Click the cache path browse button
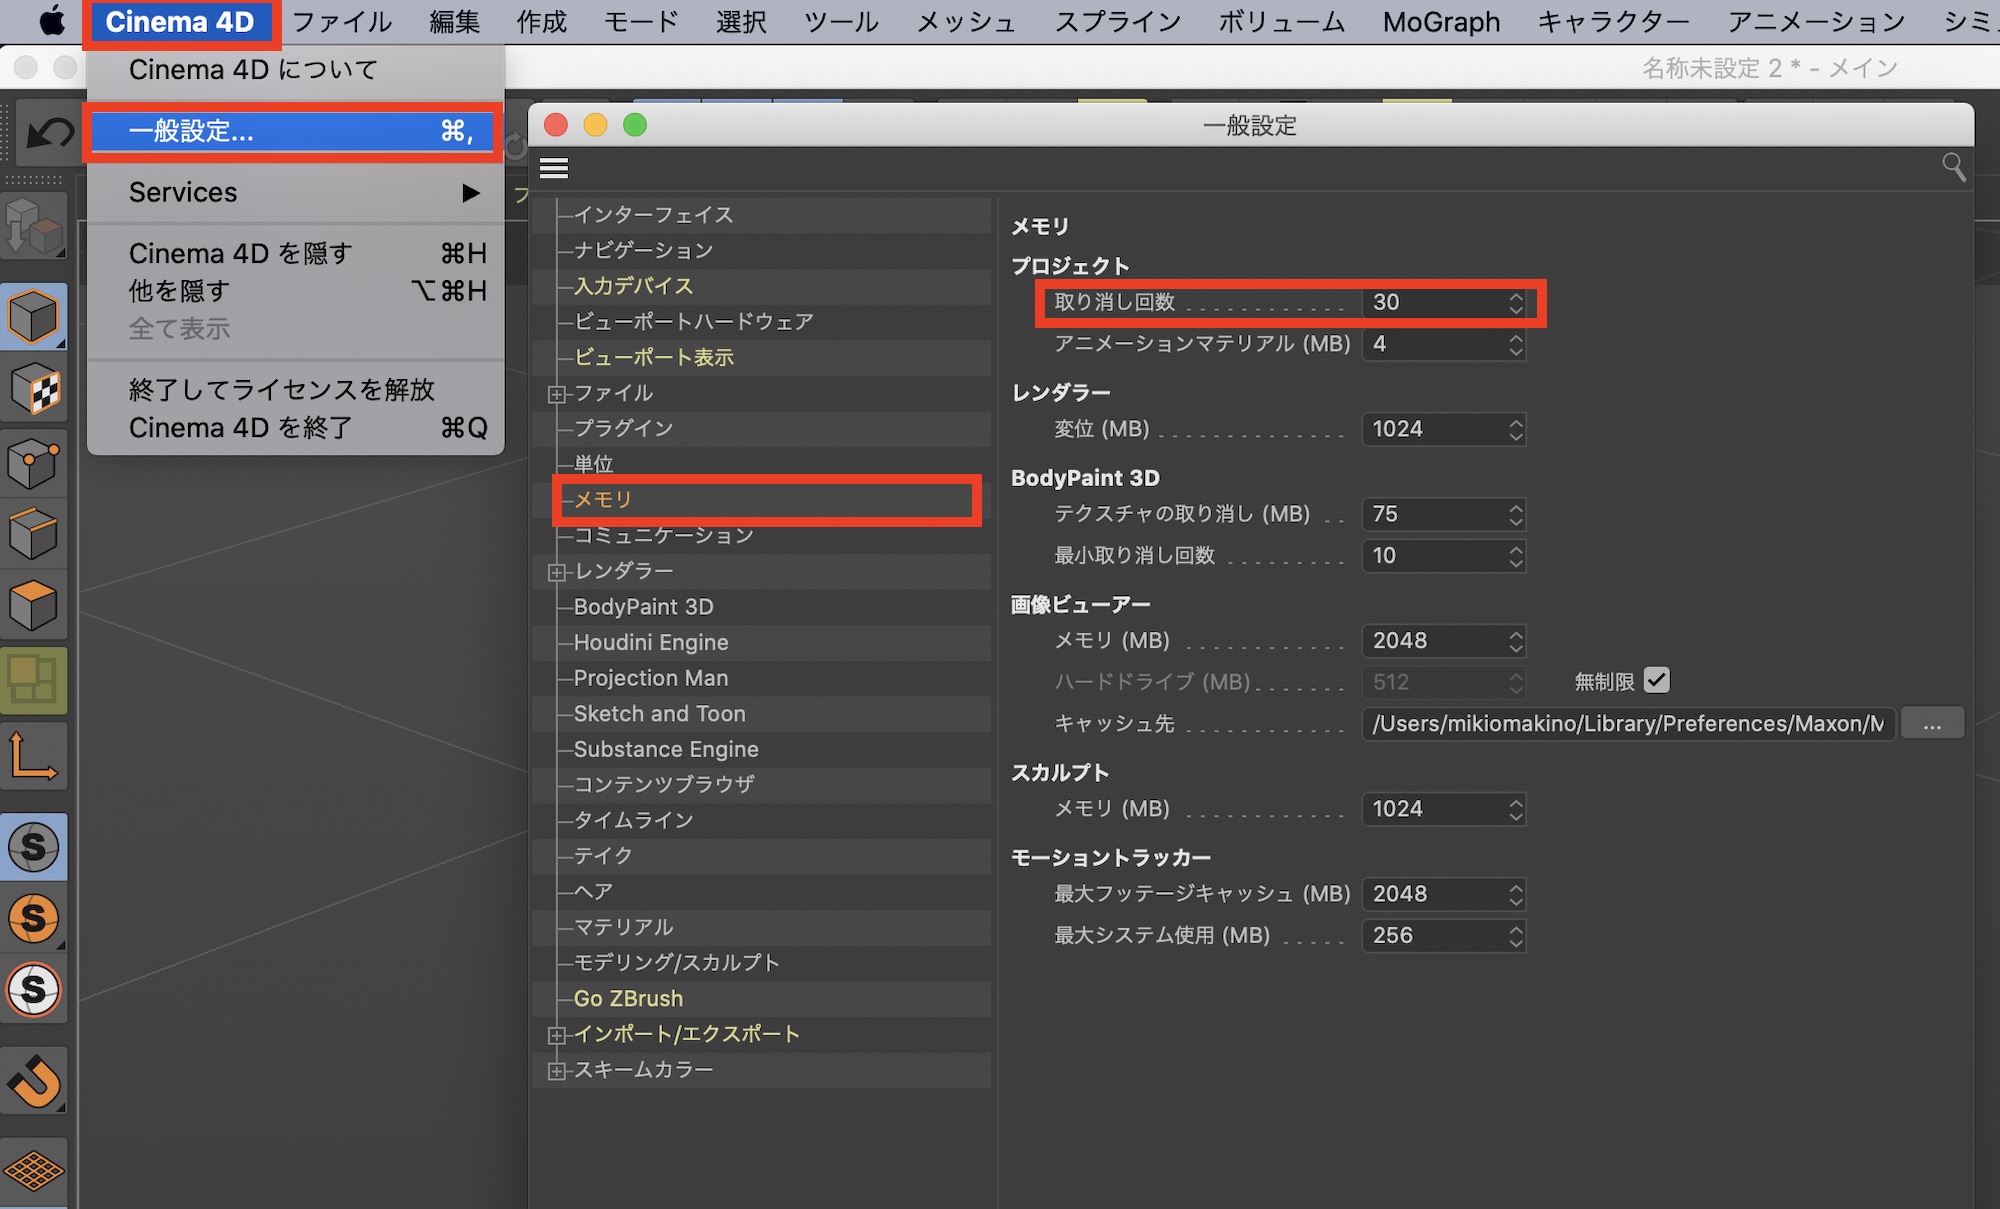This screenshot has width=2000, height=1209. click(1931, 724)
